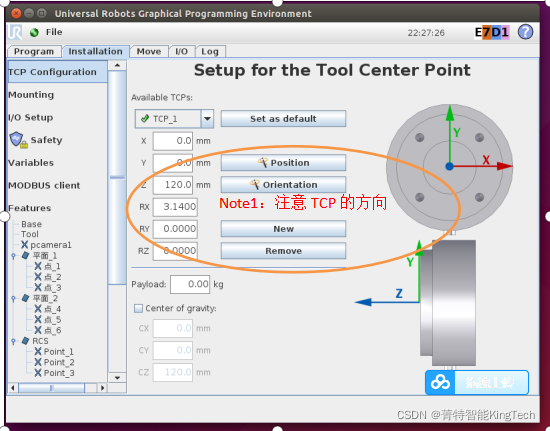Open the I/O tab
Image resolution: width=550 pixels, height=431 pixels.
click(x=181, y=52)
